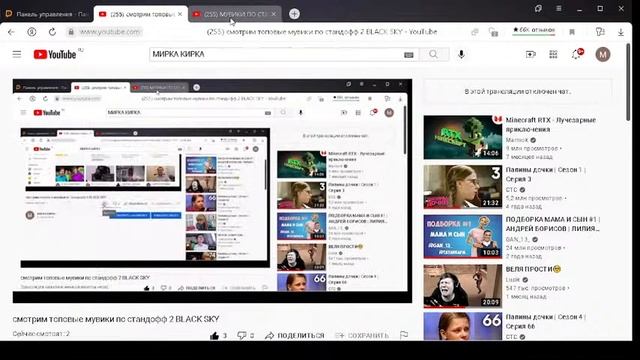Open the browser hamburger menu in title bar
The height and width of the screenshot is (360, 640).
click(558, 8)
